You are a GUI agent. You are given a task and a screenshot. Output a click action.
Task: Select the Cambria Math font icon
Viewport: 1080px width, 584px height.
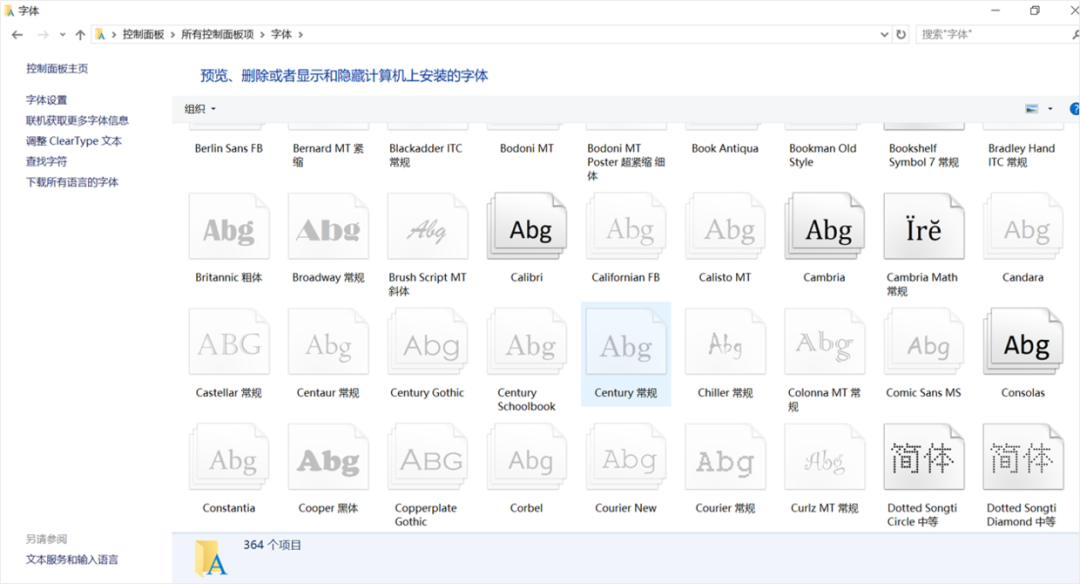click(923, 227)
